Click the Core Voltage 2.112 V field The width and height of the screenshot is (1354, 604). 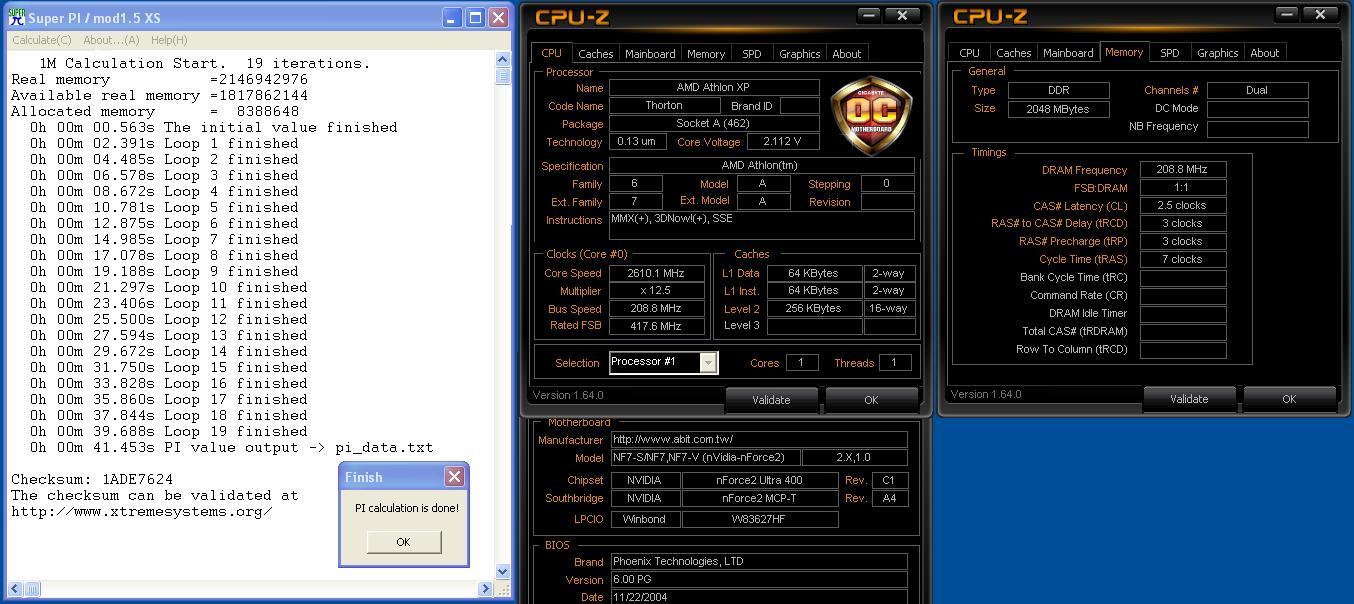[781, 142]
